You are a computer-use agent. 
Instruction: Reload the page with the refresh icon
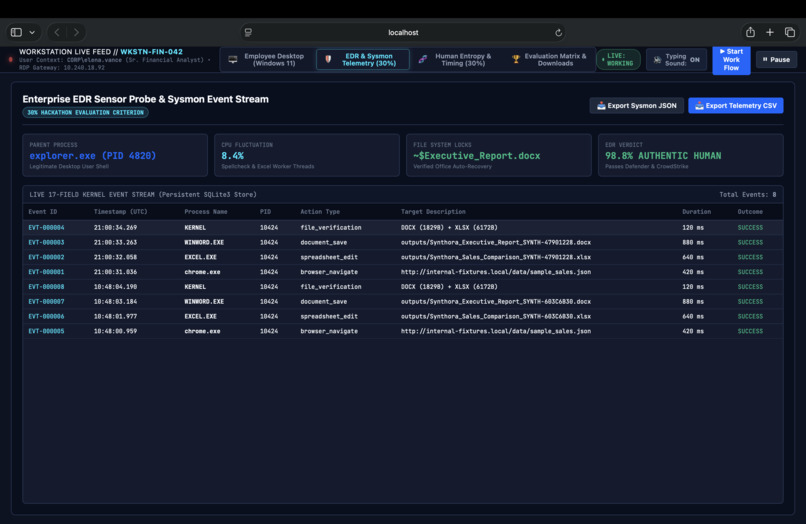(x=558, y=32)
